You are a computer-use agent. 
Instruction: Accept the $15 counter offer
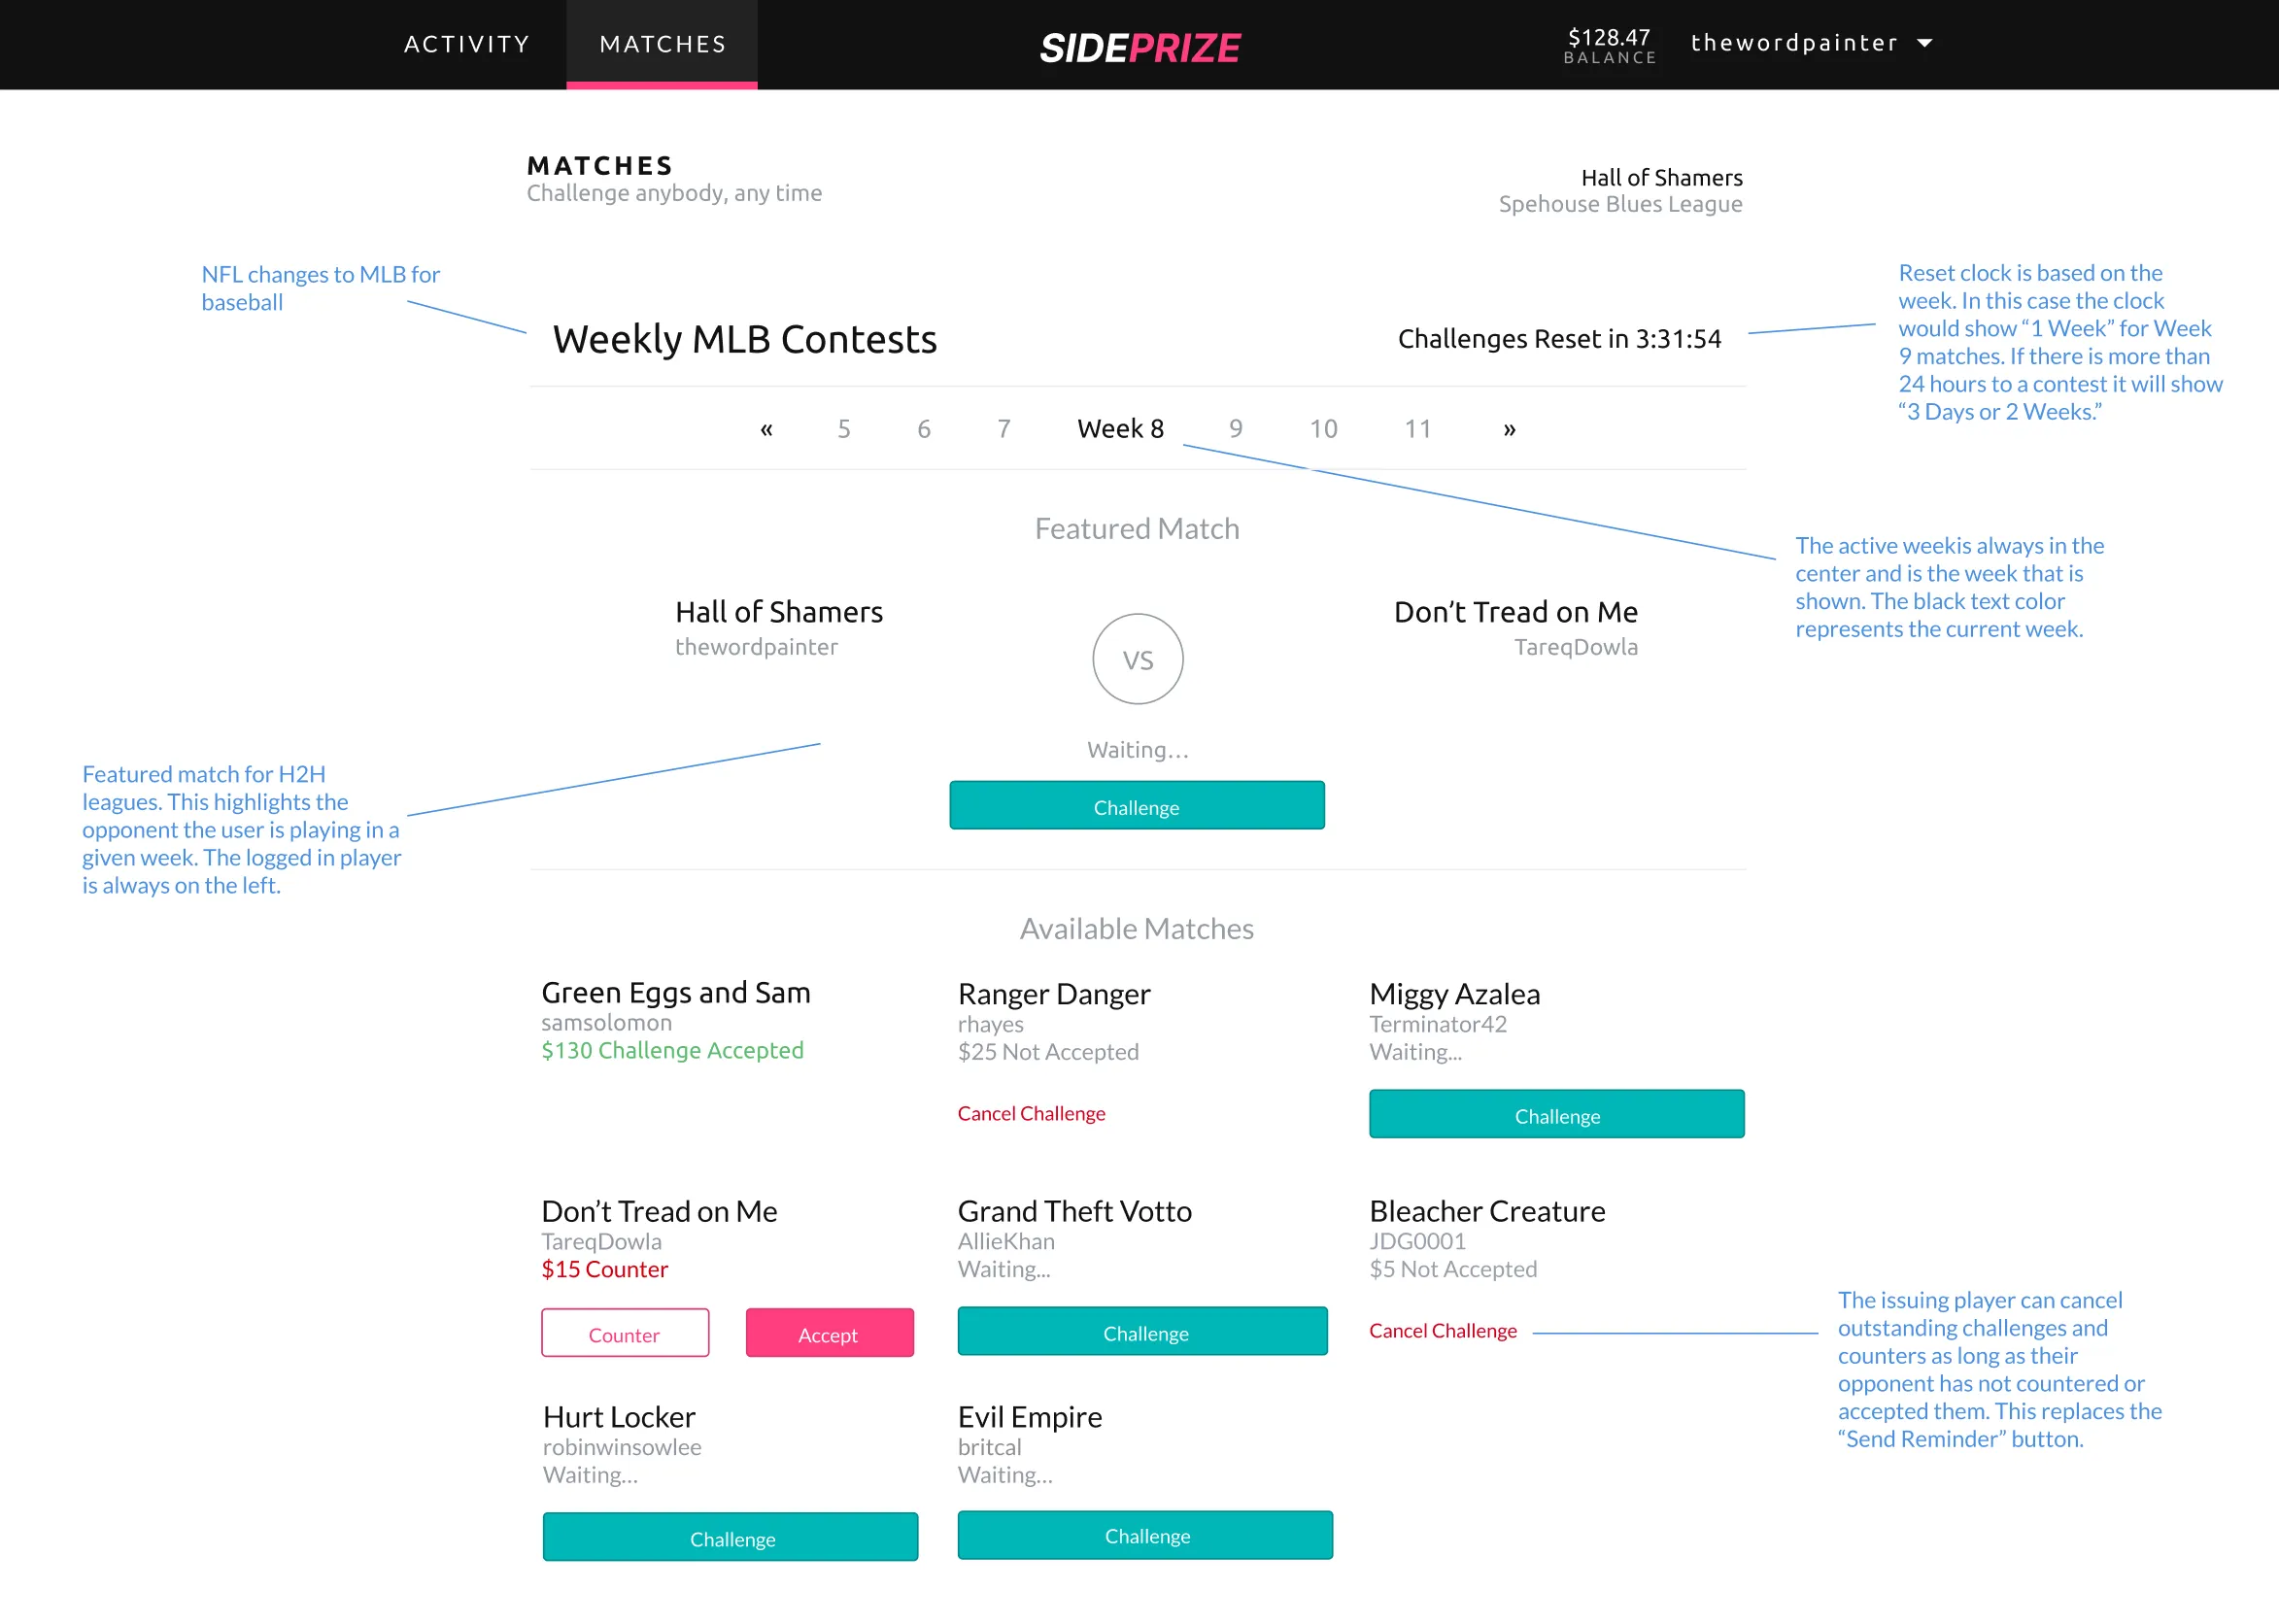[829, 1333]
